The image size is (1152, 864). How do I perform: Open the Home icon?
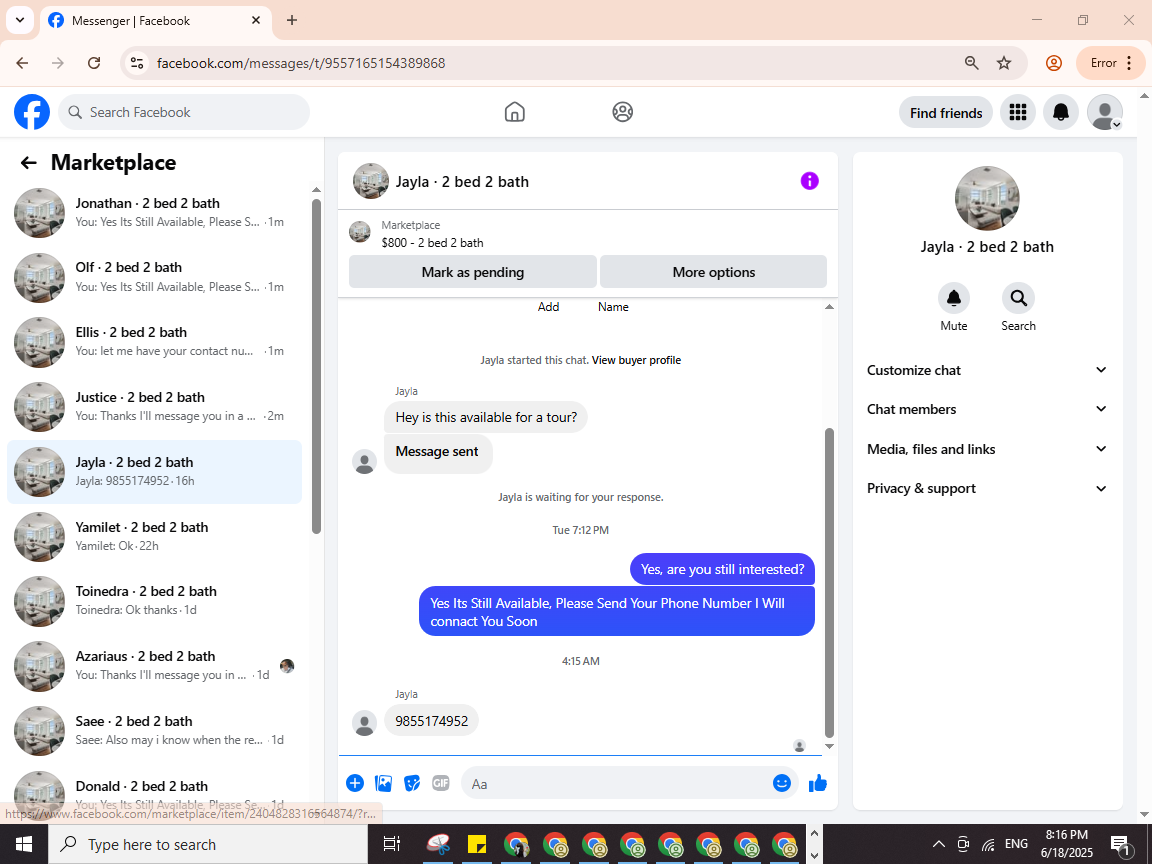pyautogui.click(x=514, y=112)
